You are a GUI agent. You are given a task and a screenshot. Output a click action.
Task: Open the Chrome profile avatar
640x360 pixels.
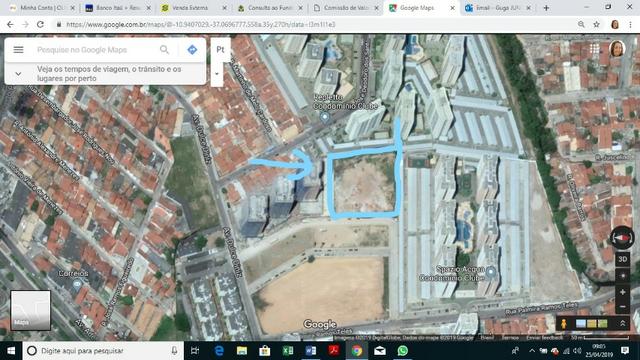615,24
